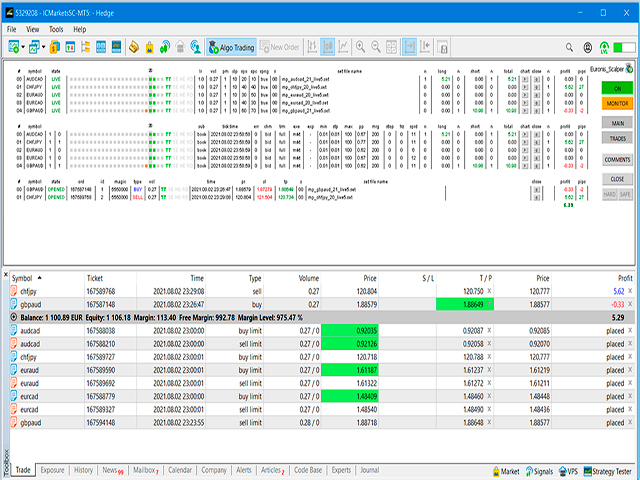Close the chfjpy position with X
Viewport: 640px width, 480px height.
click(x=630, y=291)
